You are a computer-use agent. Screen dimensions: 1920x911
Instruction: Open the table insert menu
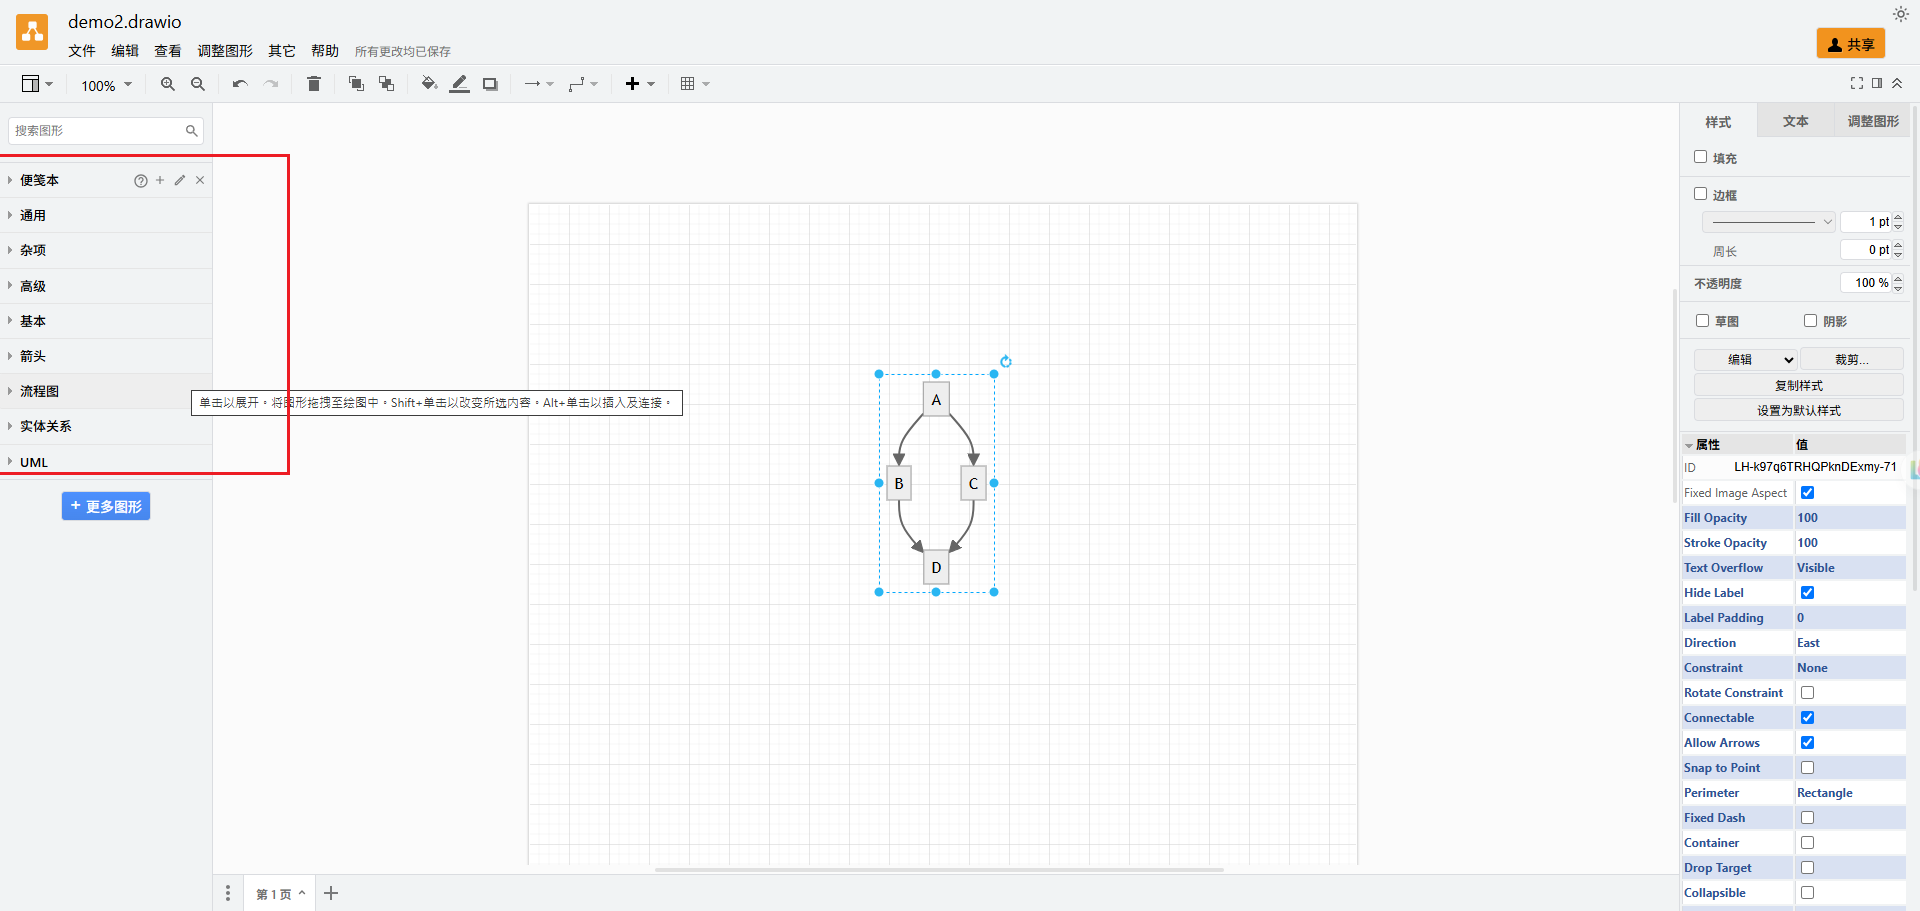(x=695, y=84)
